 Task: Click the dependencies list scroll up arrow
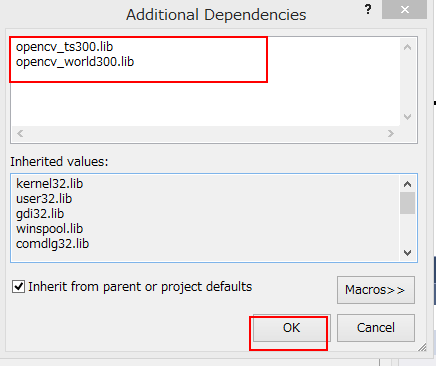407,47
